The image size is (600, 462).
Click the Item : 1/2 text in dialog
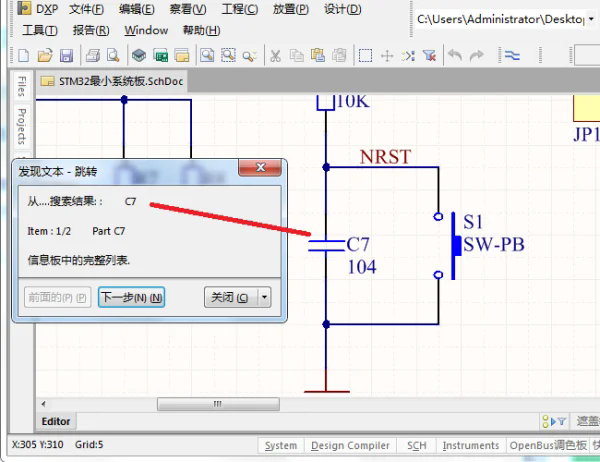[x=49, y=231]
